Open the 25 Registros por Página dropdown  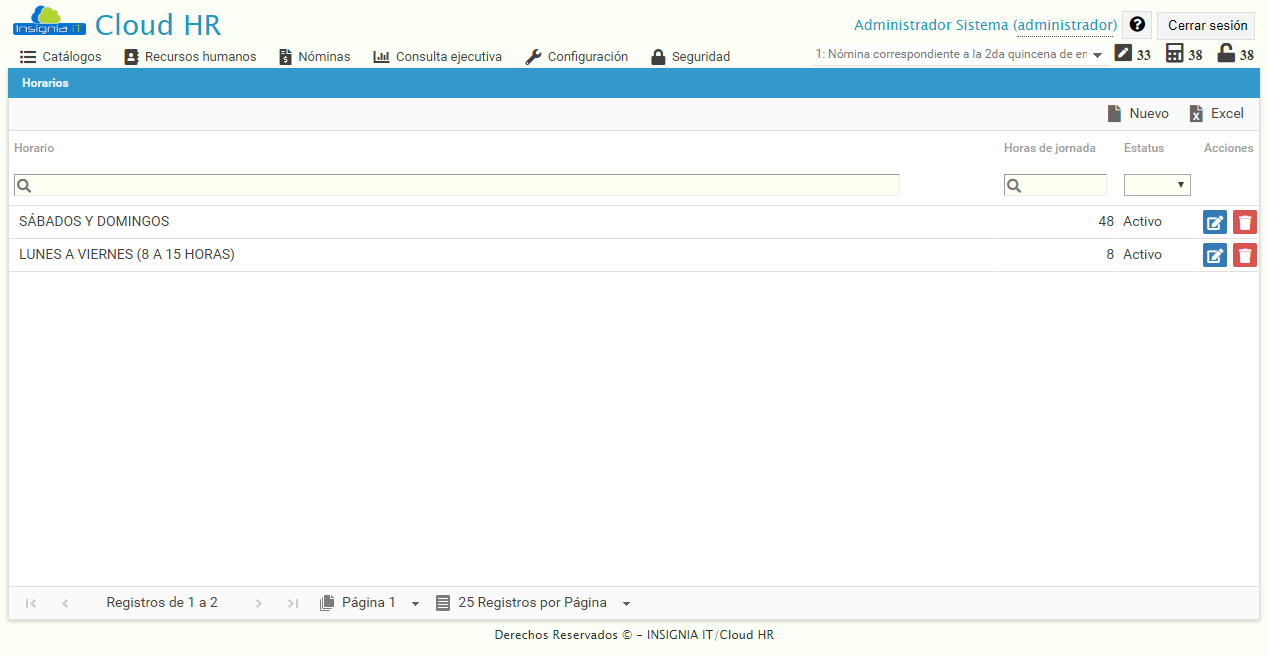(626, 602)
